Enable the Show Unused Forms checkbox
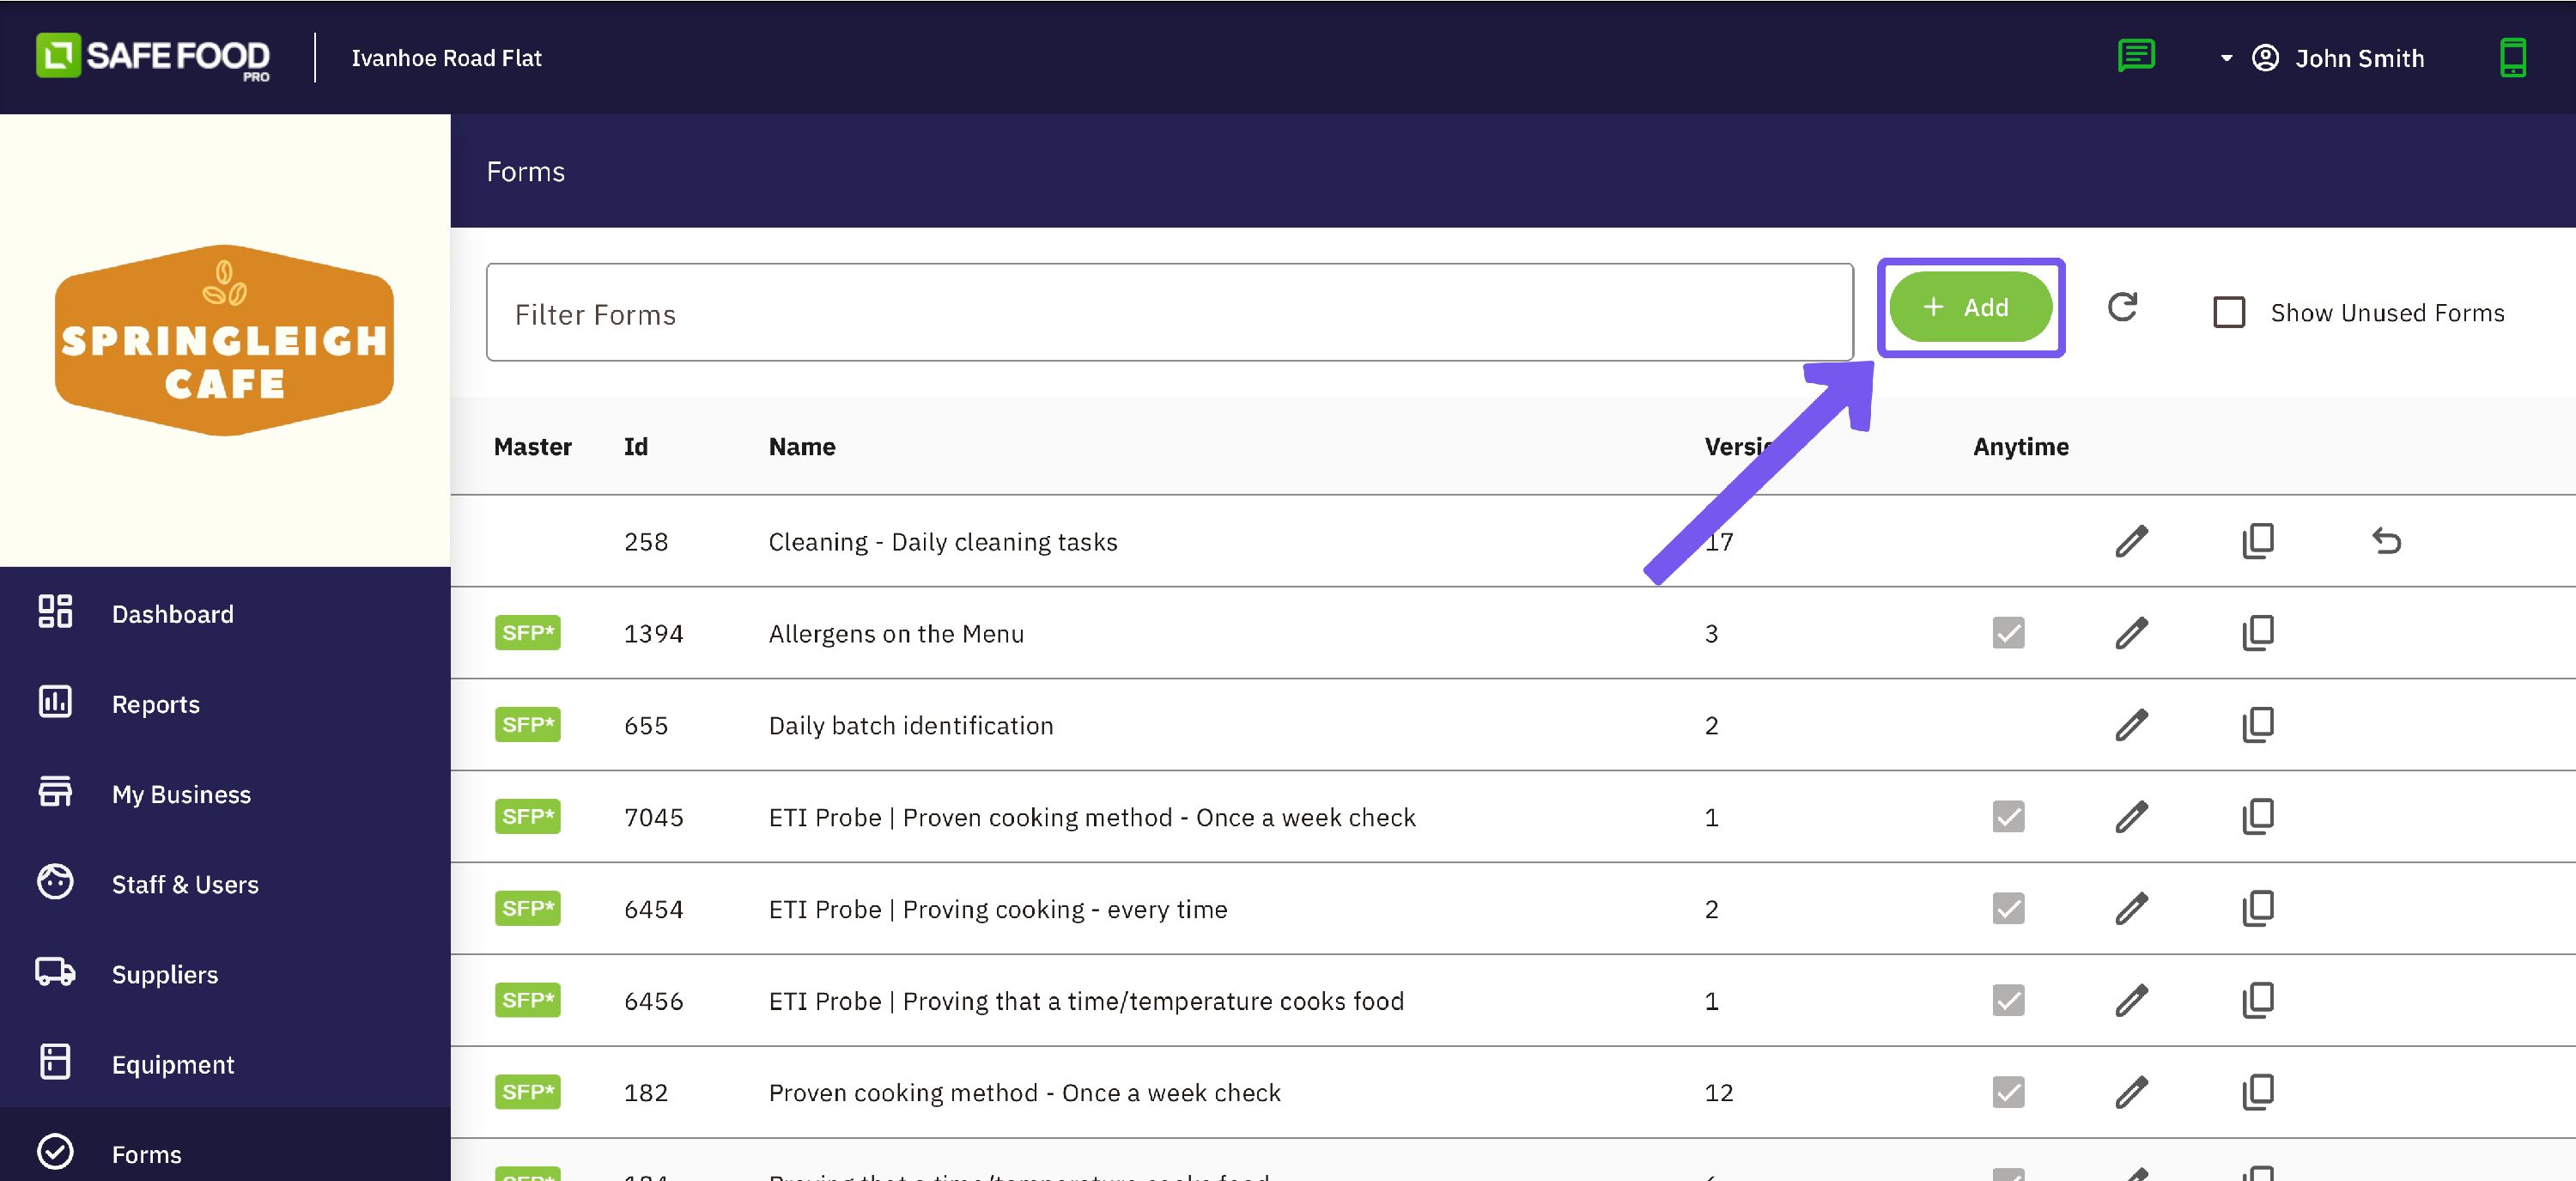The width and height of the screenshot is (2576, 1181). [x=2229, y=313]
